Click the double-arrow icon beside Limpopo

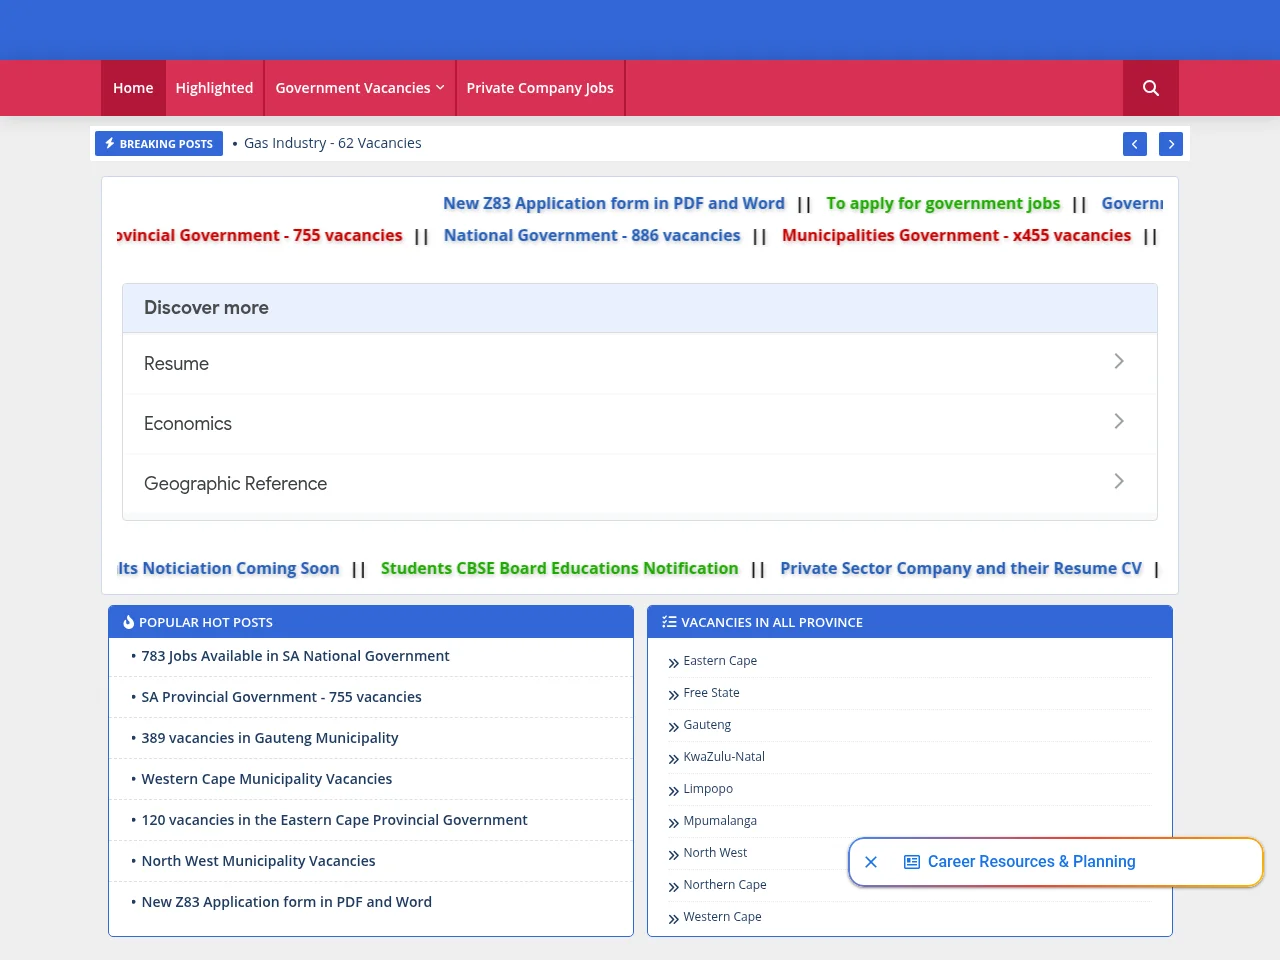coord(673,790)
